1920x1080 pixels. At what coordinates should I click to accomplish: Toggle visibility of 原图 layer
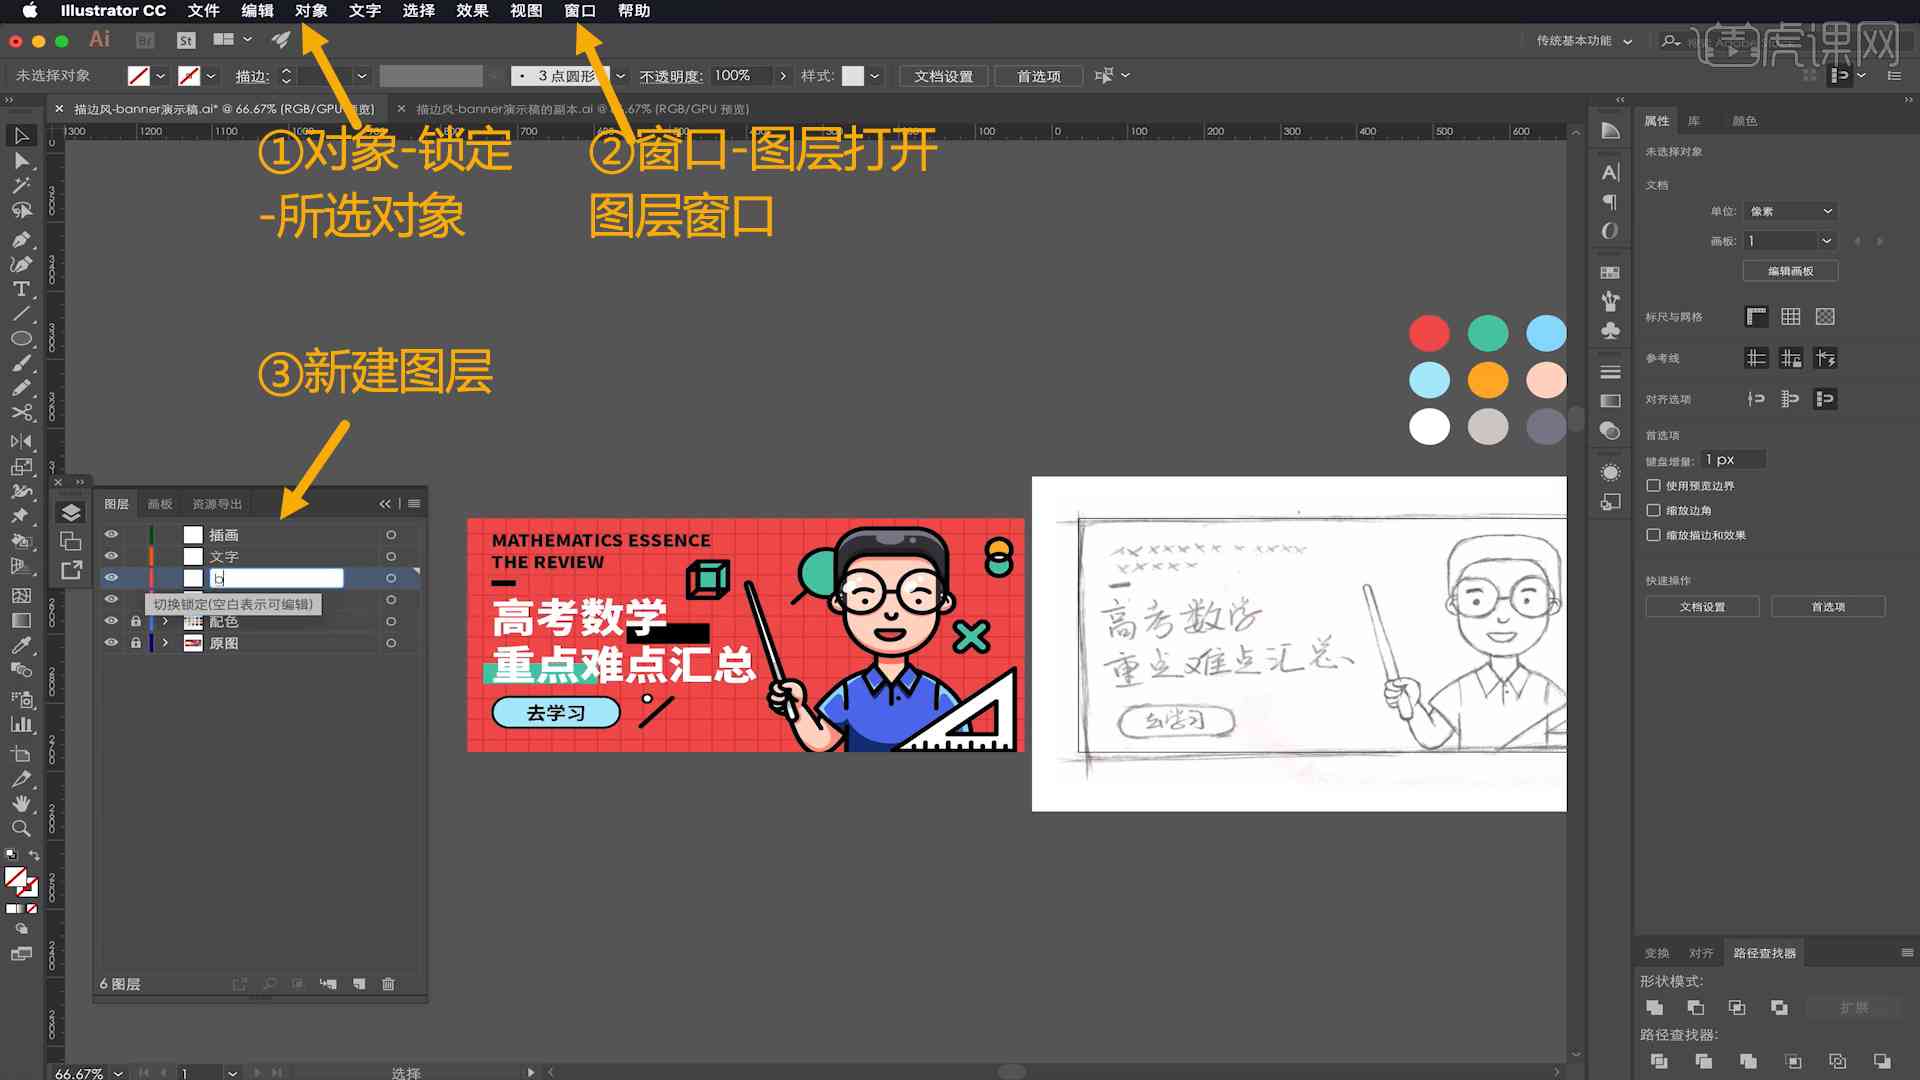[x=112, y=642]
